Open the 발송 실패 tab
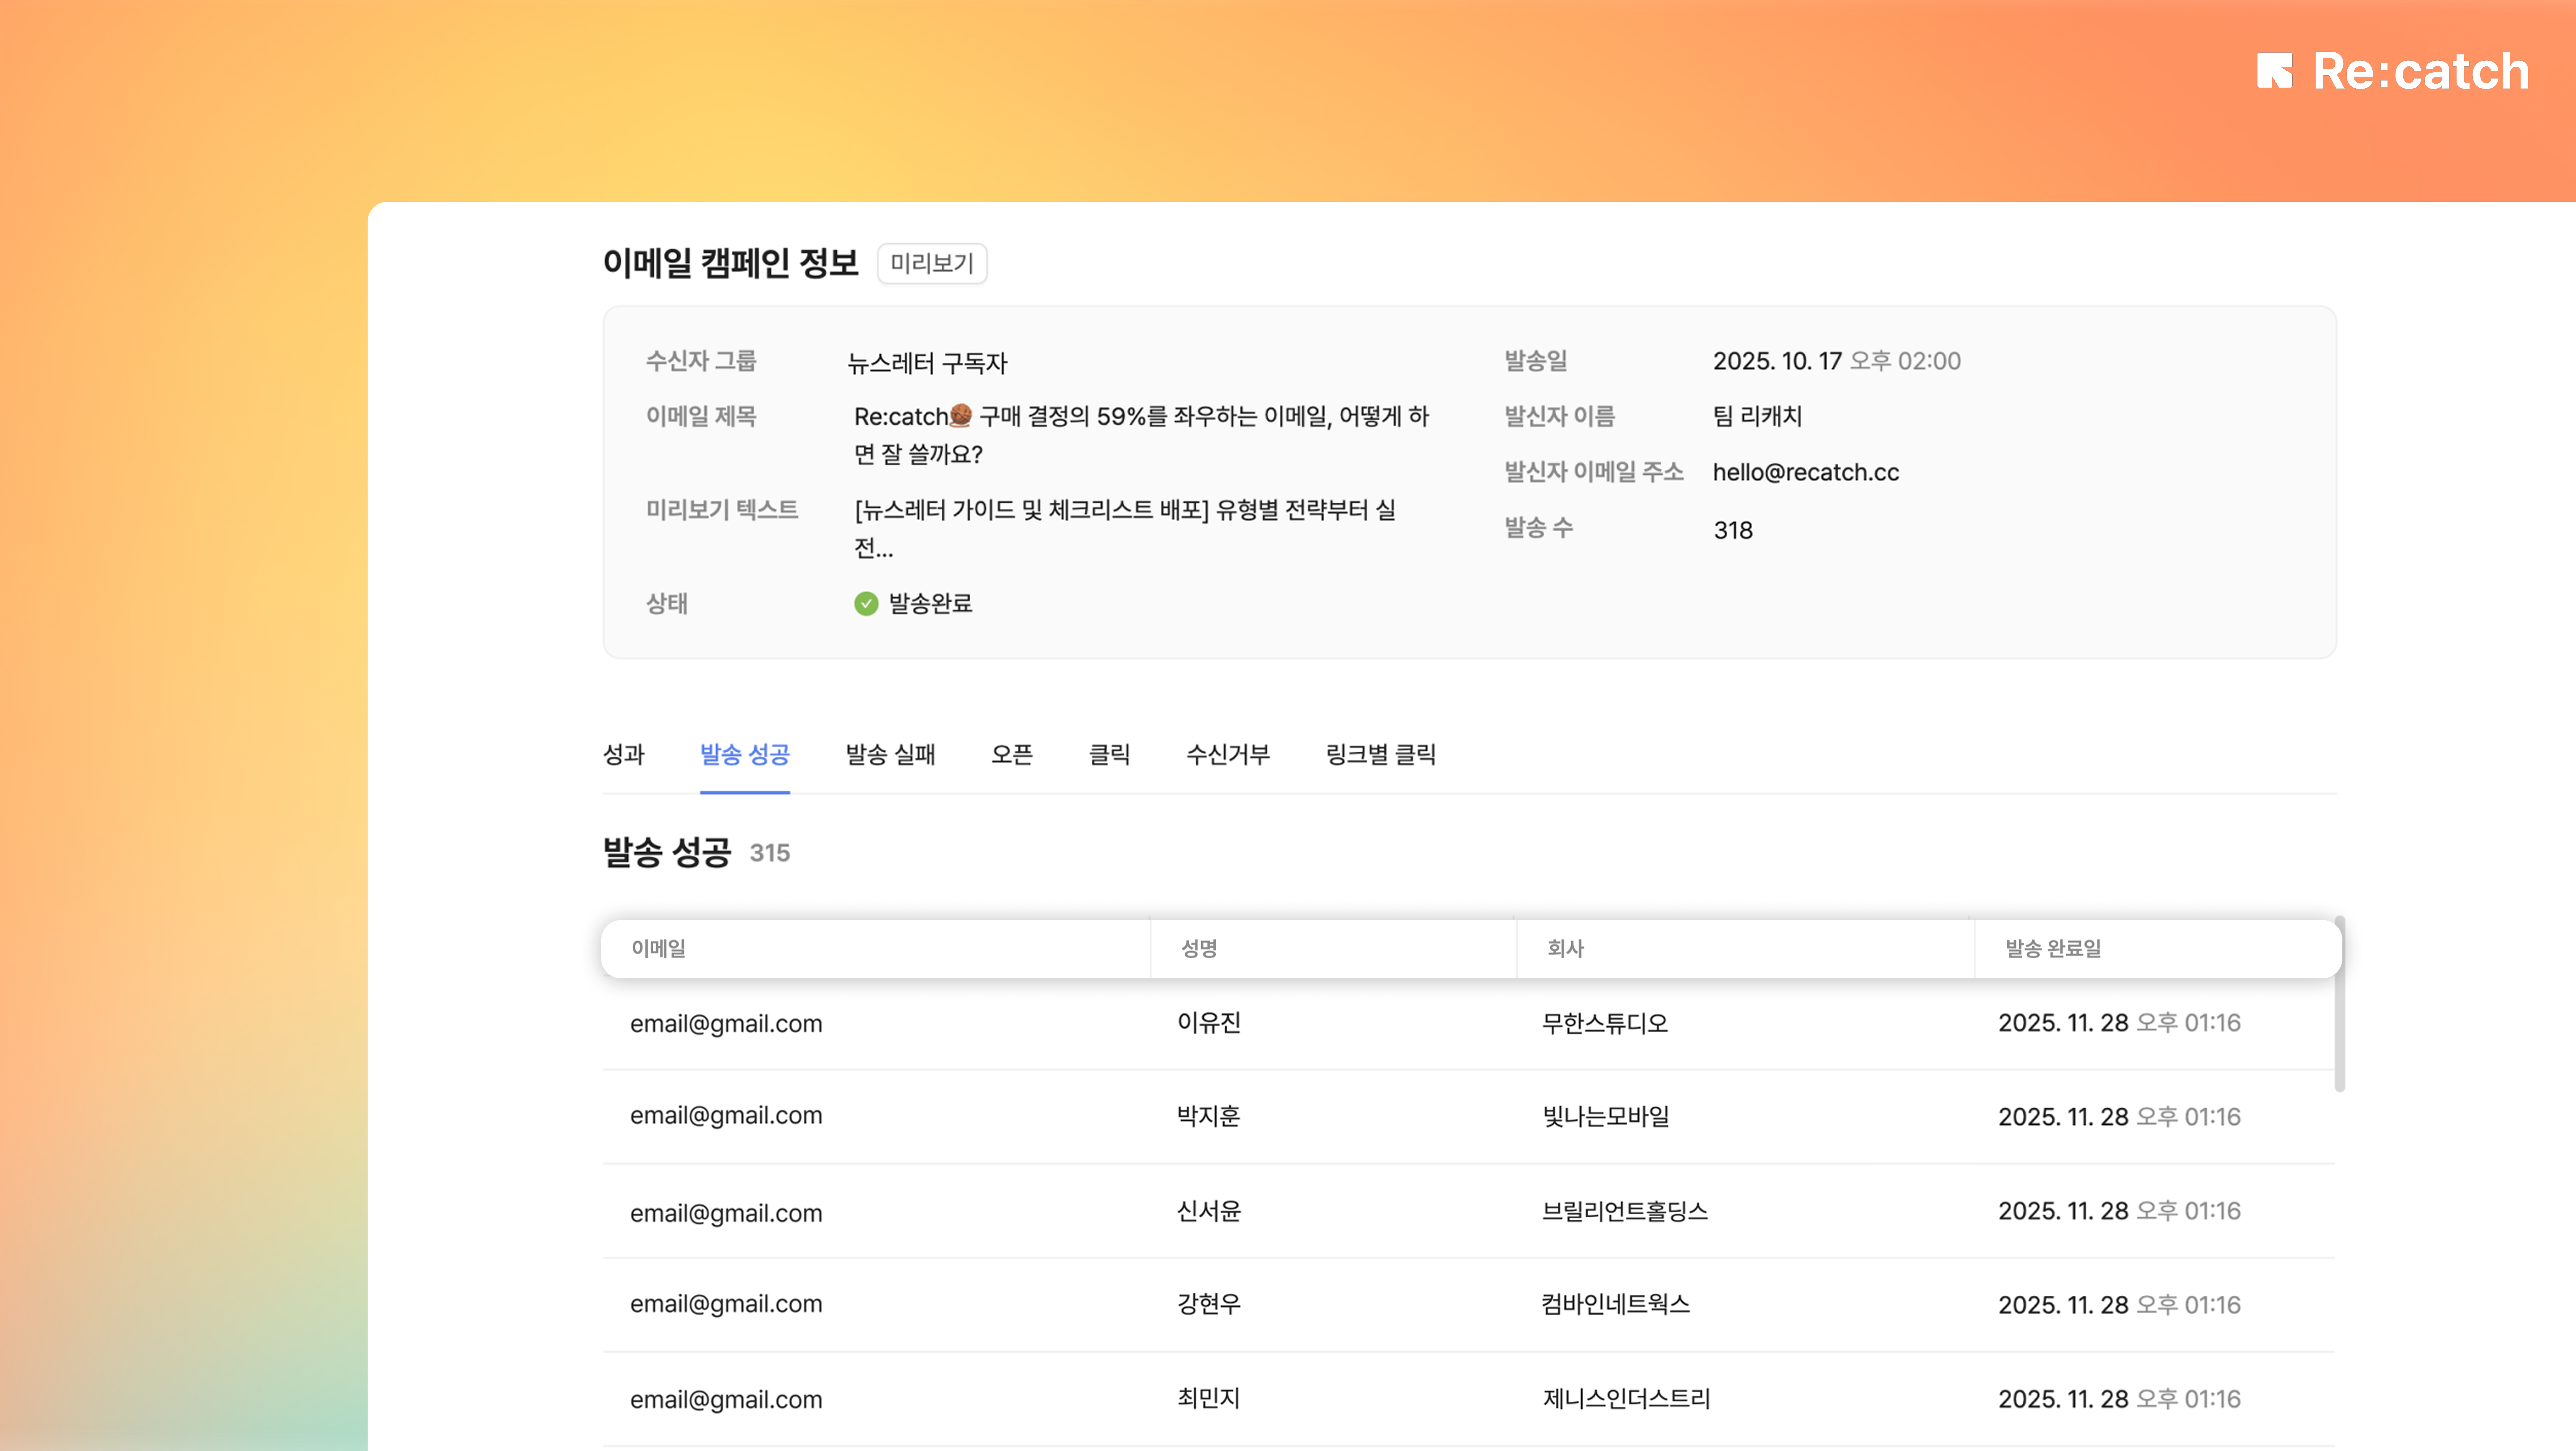Viewport: 2576px width, 1451px height. coord(890,754)
